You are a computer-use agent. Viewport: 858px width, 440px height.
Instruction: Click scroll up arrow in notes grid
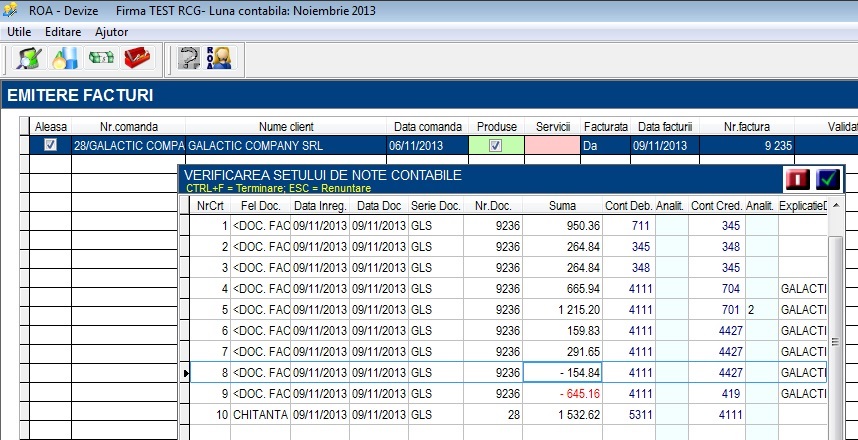(x=835, y=206)
